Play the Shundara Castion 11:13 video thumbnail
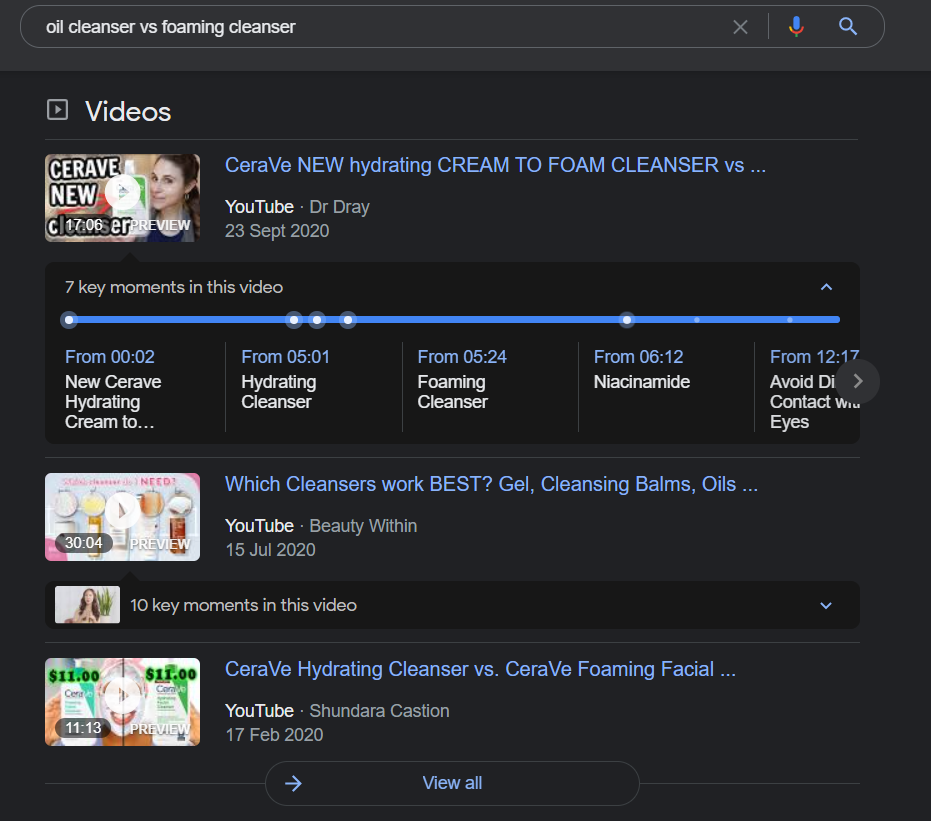 [x=122, y=702]
